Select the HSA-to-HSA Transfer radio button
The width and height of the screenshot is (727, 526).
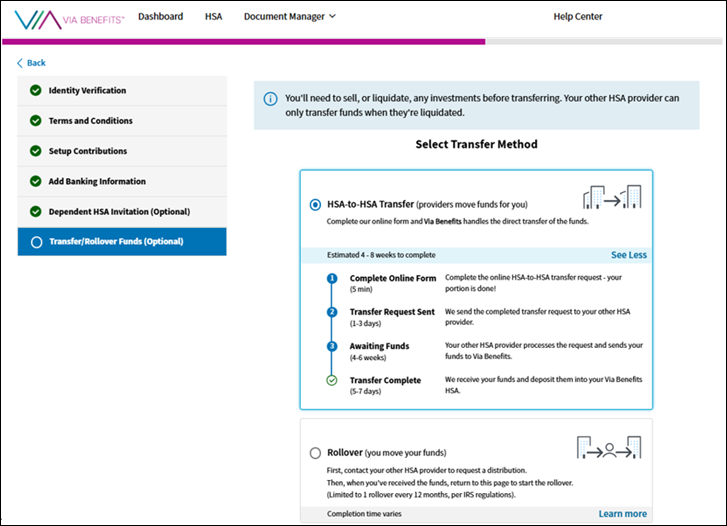point(315,205)
